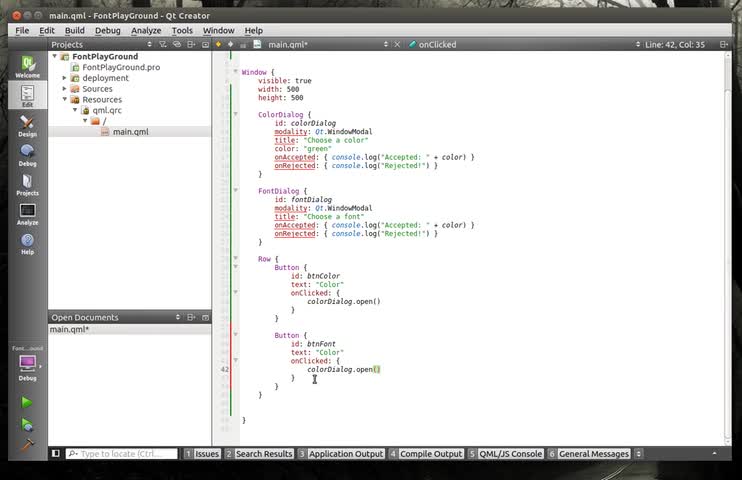The image size is (742, 480).
Task: Open the Analyze mode icon
Action: tap(27, 213)
